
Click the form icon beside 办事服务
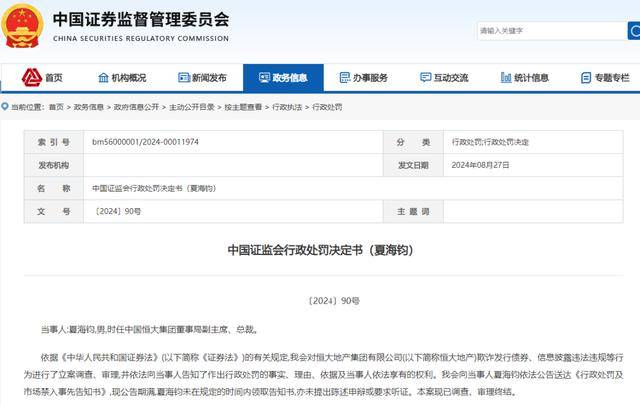[345, 77]
